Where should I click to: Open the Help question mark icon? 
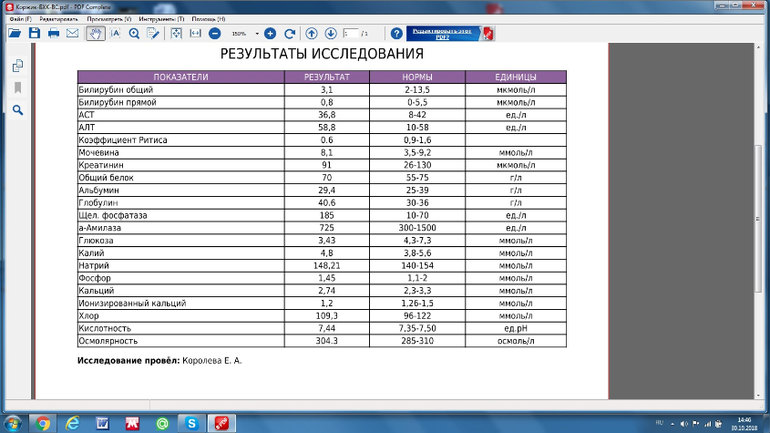[x=397, y=34]
